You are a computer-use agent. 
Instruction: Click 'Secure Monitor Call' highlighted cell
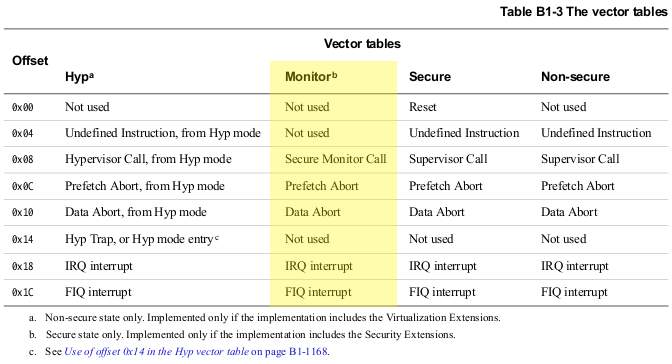(336, 159)
